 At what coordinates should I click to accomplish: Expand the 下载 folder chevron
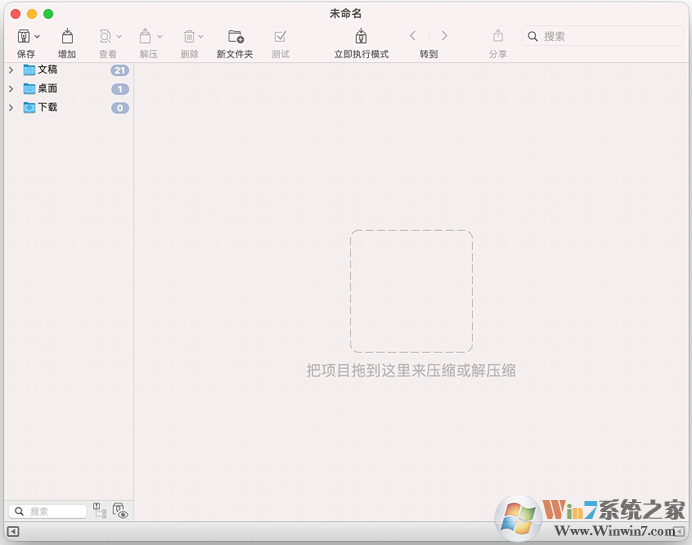[11, 108]
